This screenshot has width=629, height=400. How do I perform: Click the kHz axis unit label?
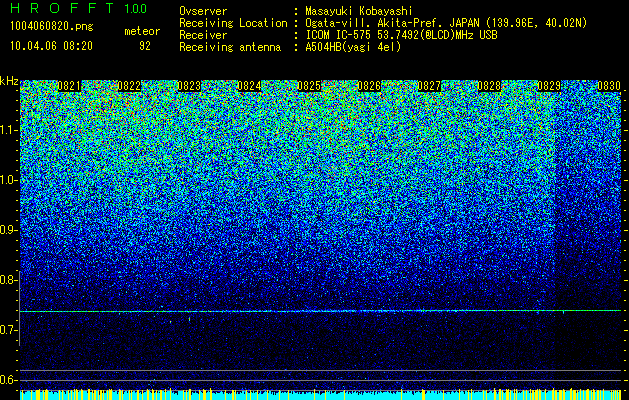point(9,81)
